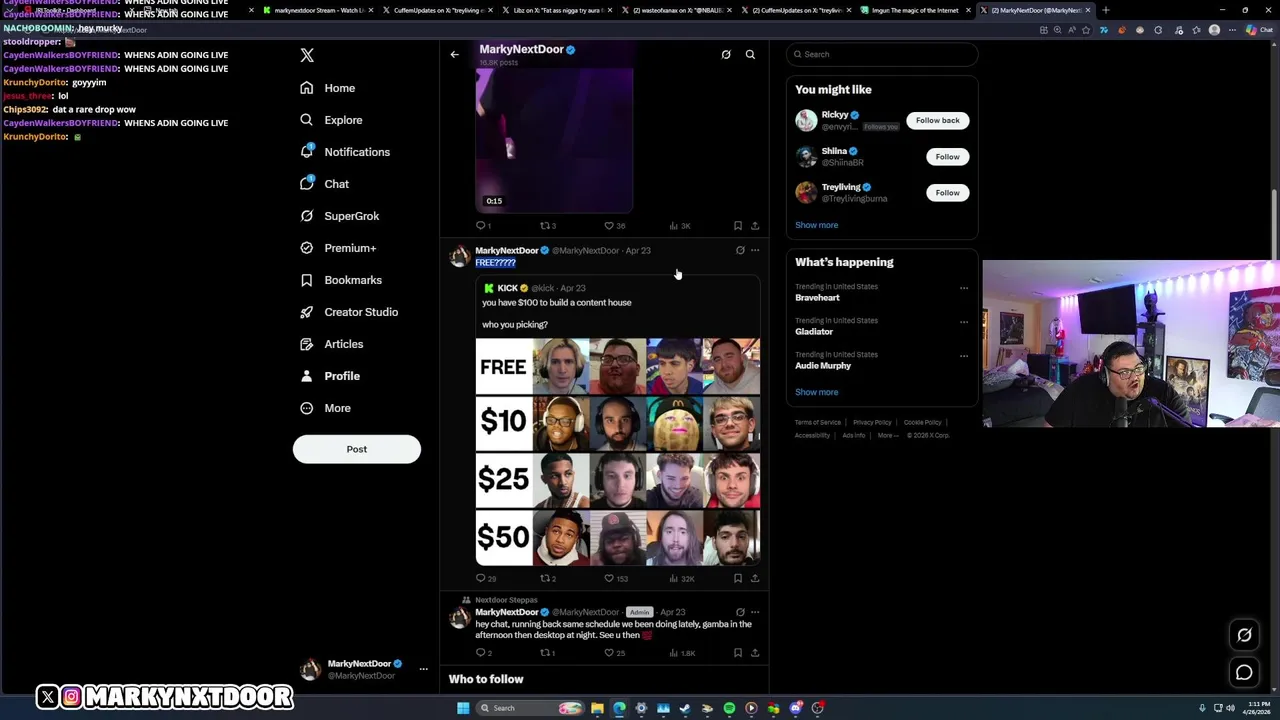Image resolution: width=1280 pixels, height=720 pixels.
Task: Open Grok actions on the FREE????? post
Action: coord(740,250)
